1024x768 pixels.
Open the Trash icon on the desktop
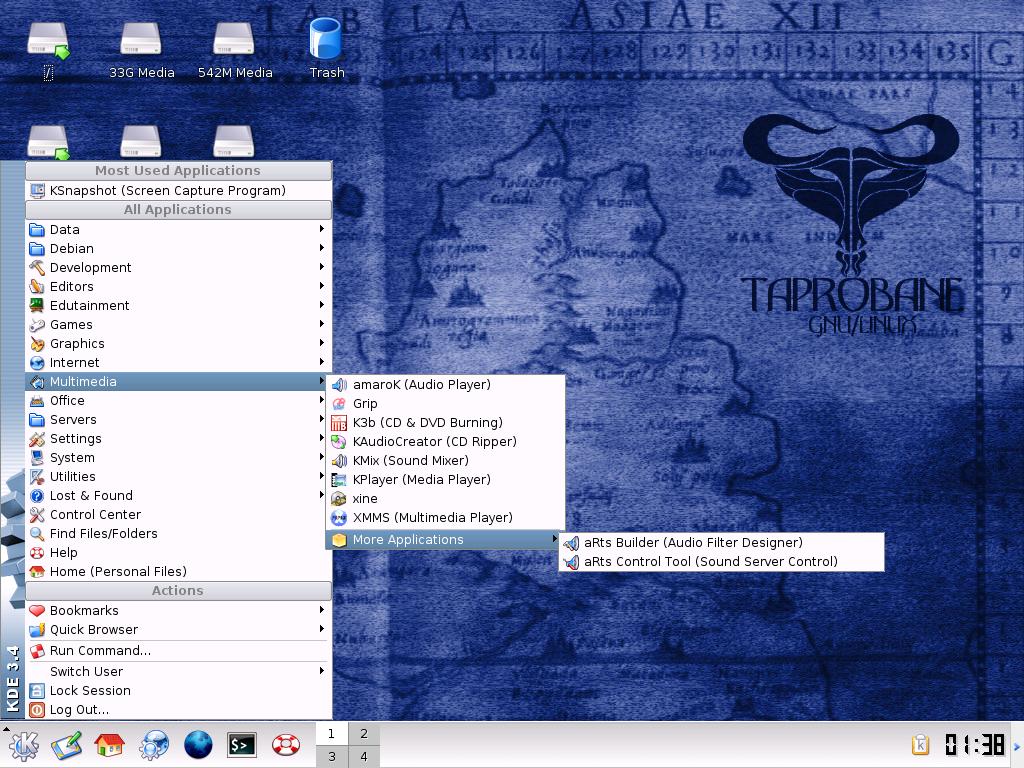[326, 47]
